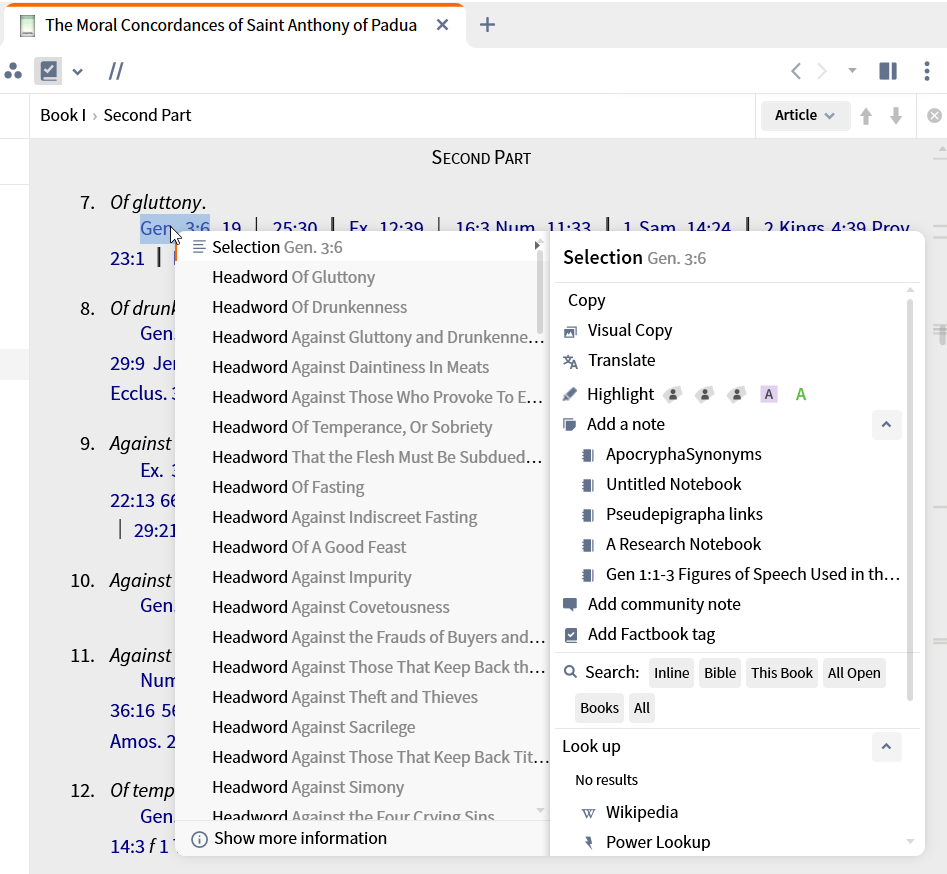947x874 pixels.
Task: Click the parallel resources slashes icon
Action: (116, 71)
